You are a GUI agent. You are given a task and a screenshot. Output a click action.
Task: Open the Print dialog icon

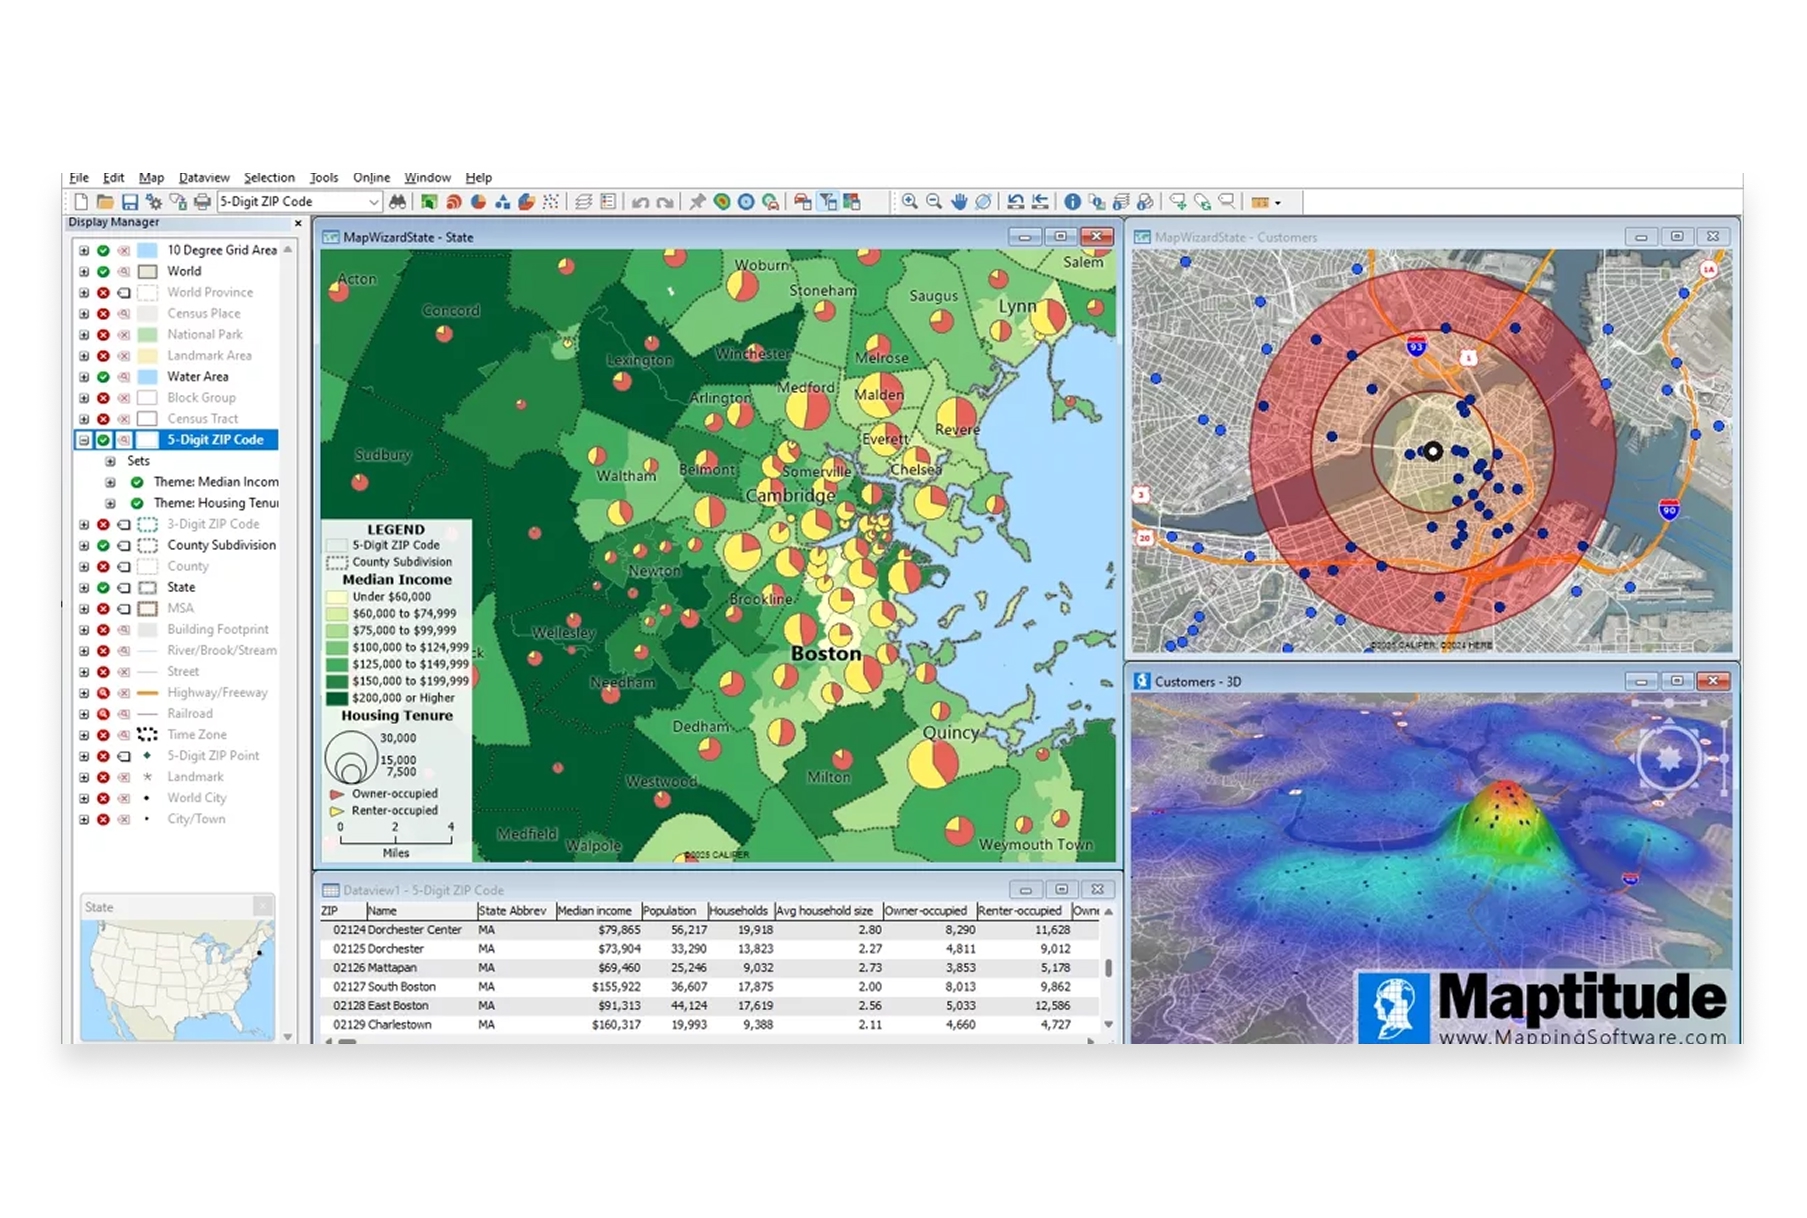203,201
